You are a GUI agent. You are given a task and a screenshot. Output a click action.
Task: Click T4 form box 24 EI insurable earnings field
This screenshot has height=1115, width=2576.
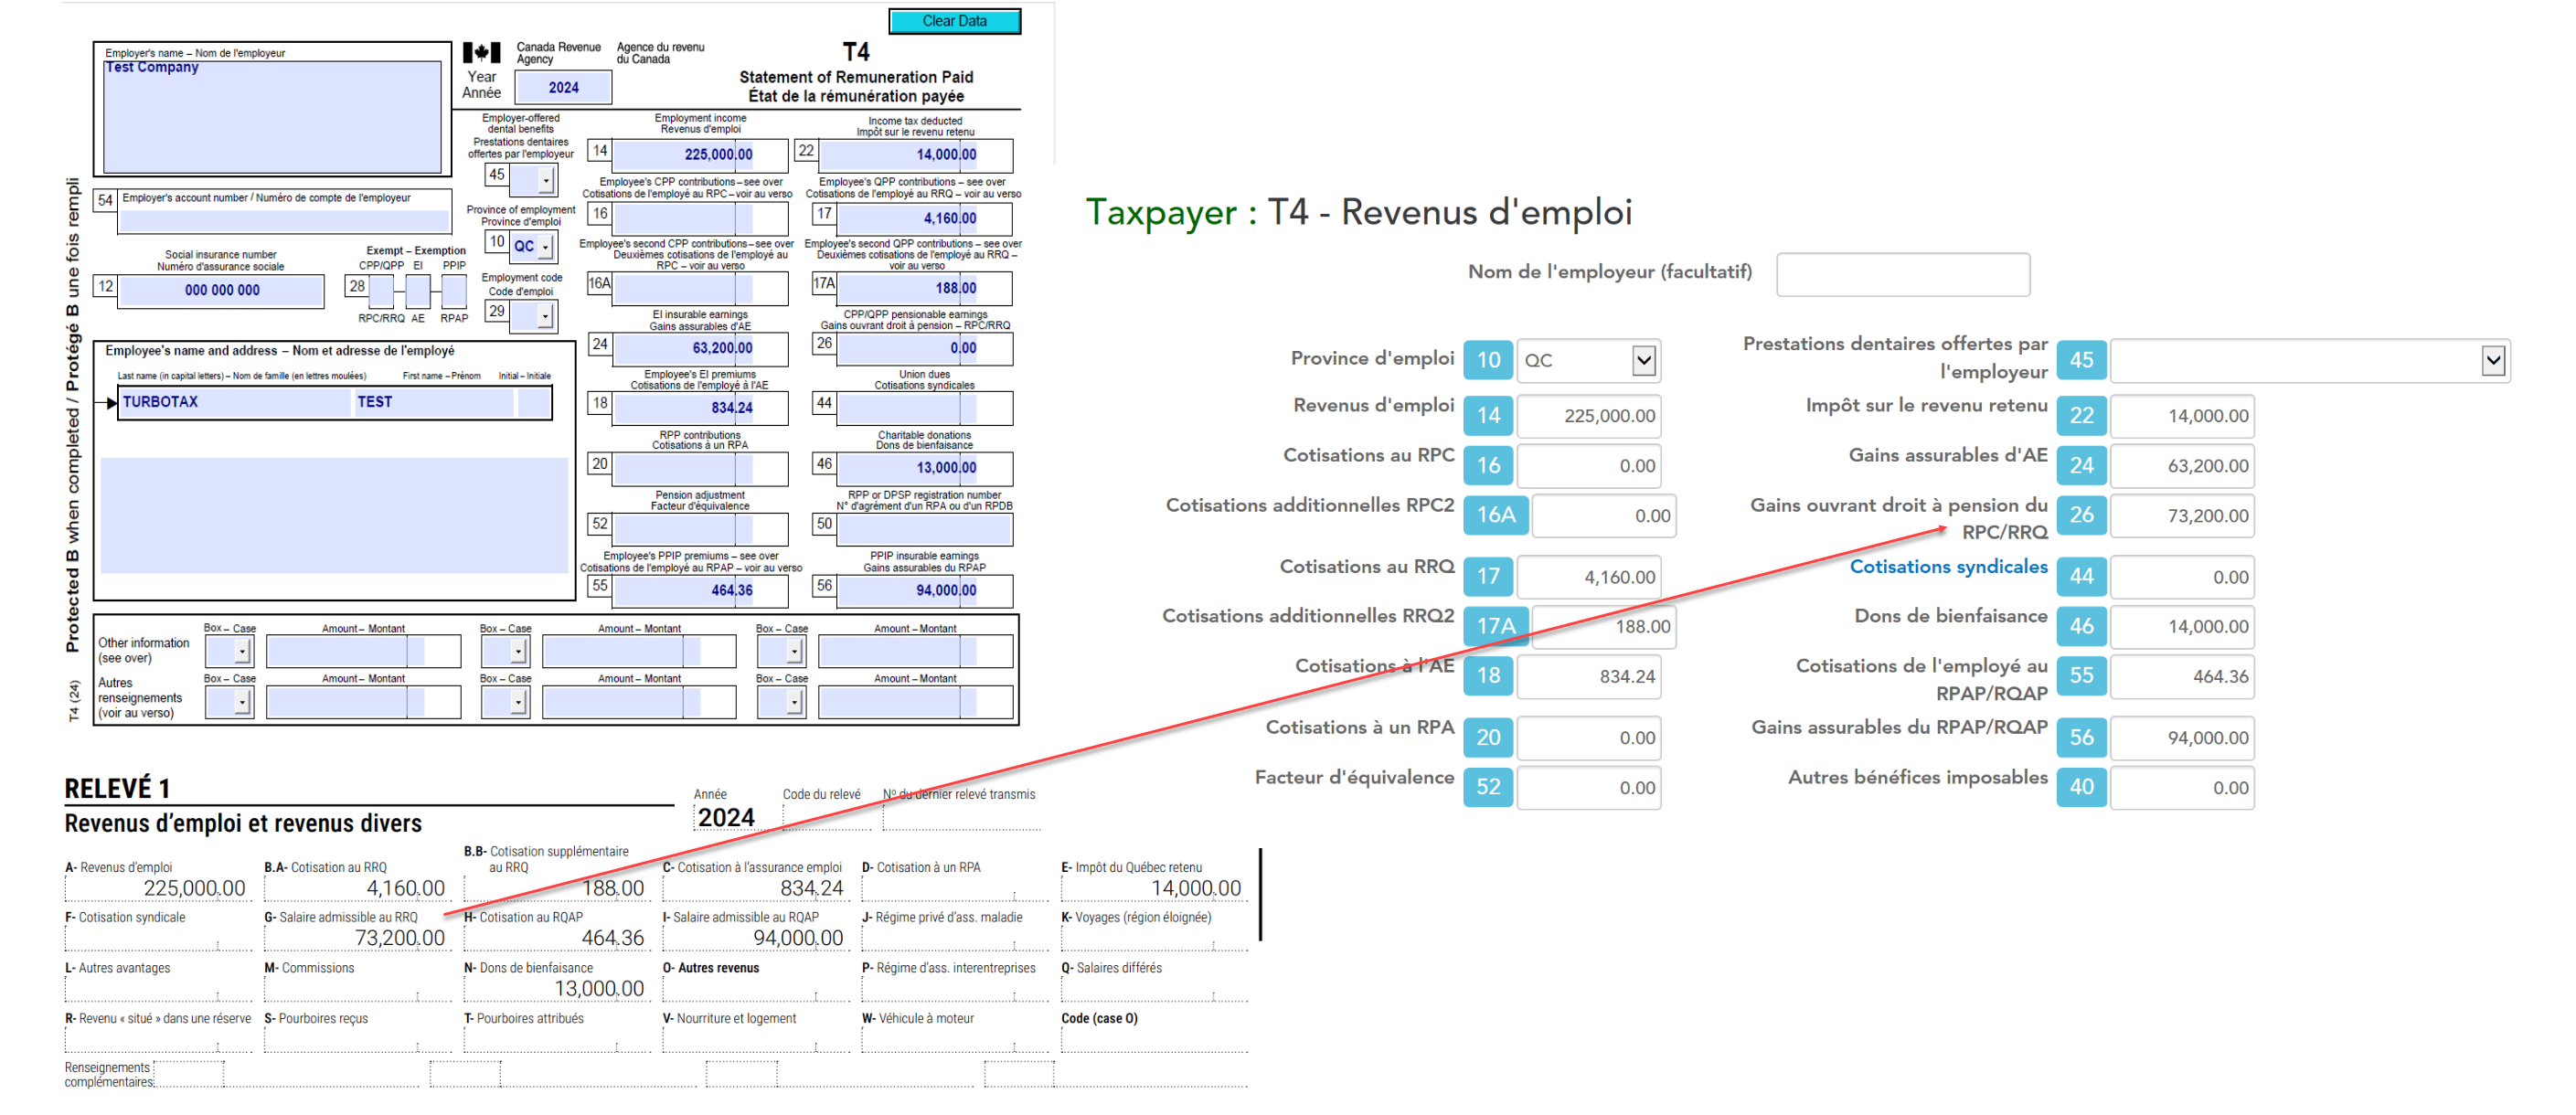coord(699,348)
